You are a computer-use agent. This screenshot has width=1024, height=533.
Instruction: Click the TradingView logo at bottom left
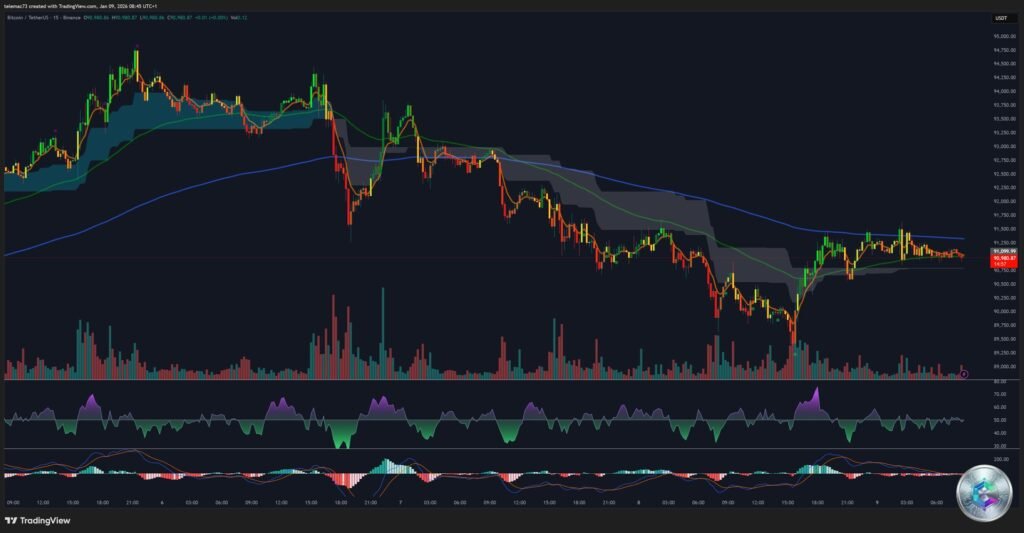36,521
